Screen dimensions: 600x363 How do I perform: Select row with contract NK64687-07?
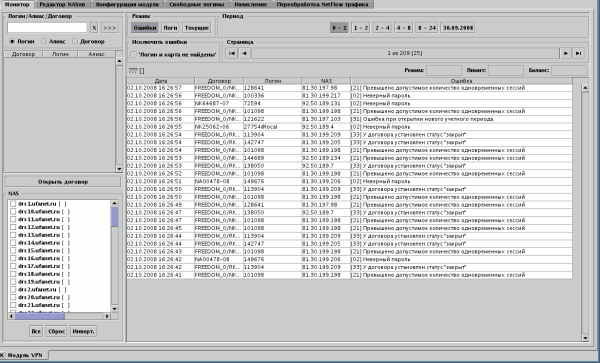point(349,104)
